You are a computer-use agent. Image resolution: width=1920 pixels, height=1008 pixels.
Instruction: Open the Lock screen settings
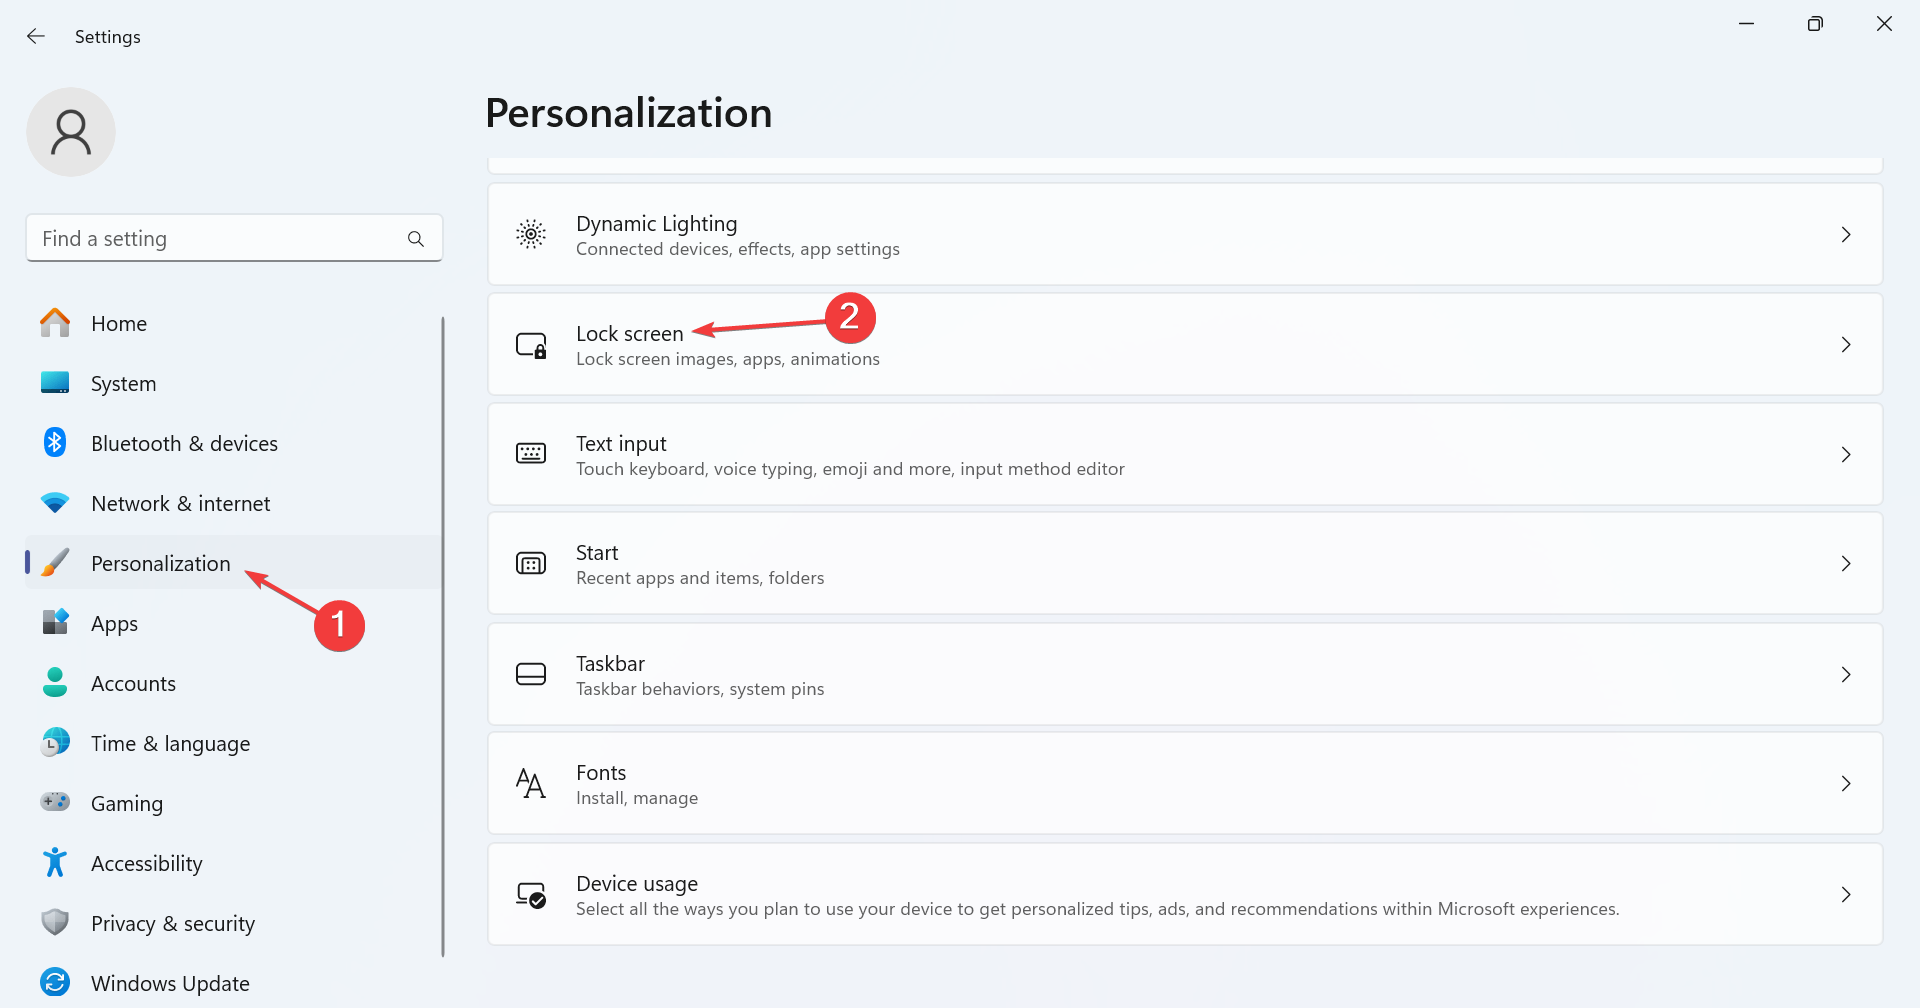coord(1184,345)
